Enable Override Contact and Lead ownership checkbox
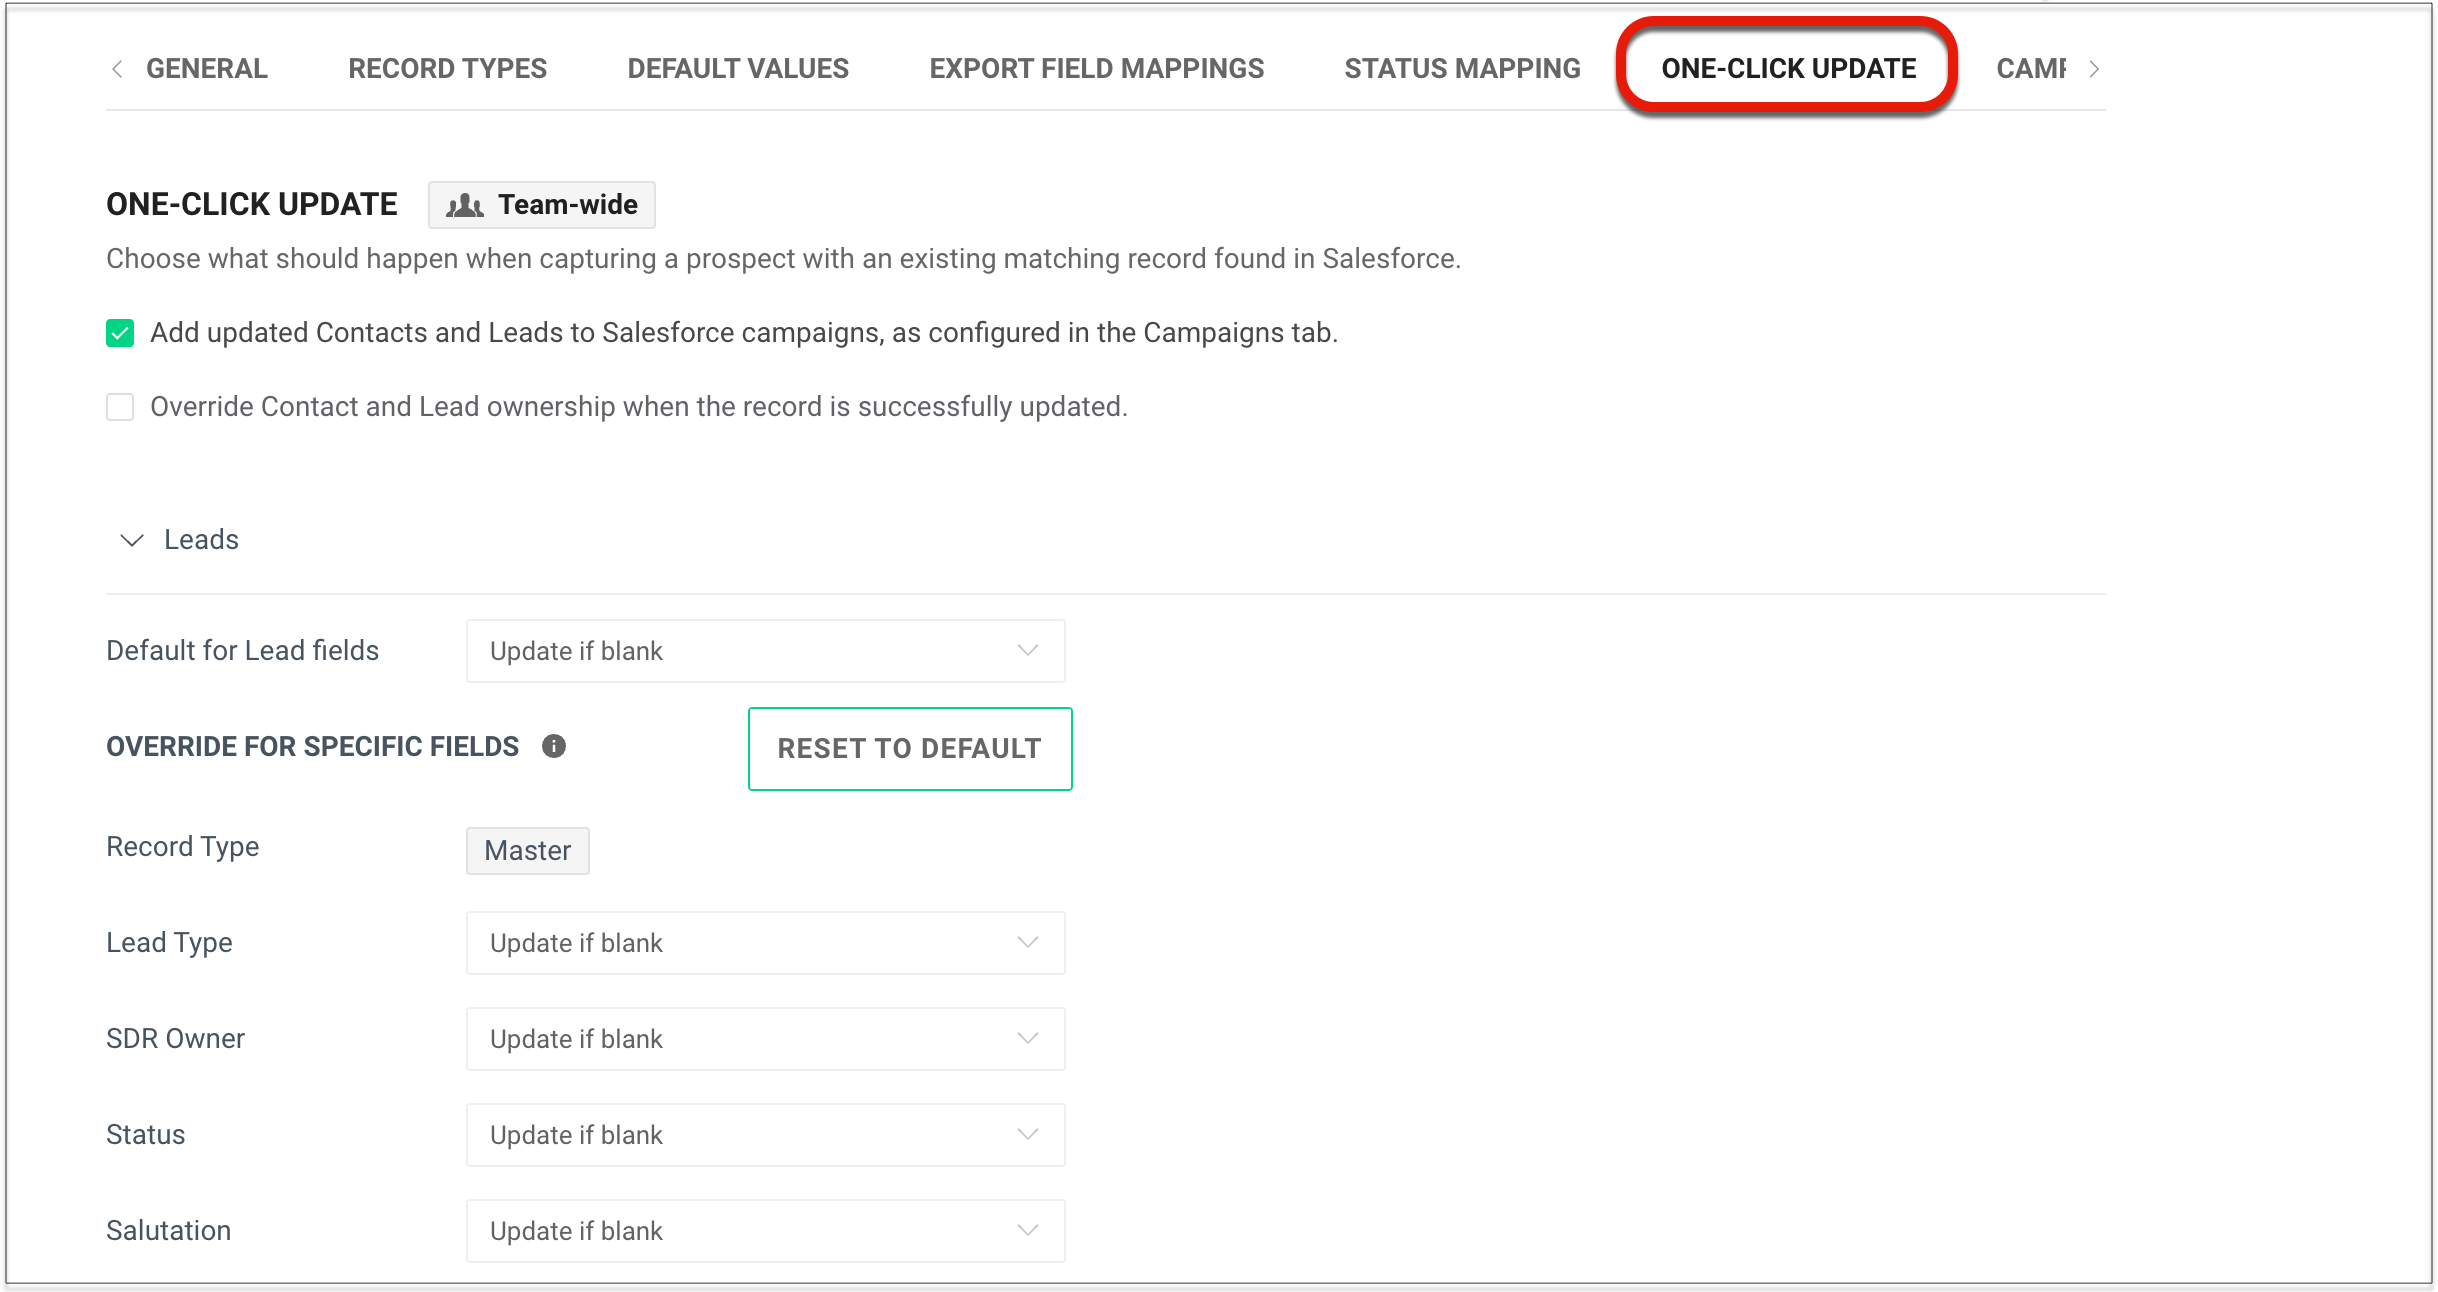 pyautogui.click(x=120, y=407)
